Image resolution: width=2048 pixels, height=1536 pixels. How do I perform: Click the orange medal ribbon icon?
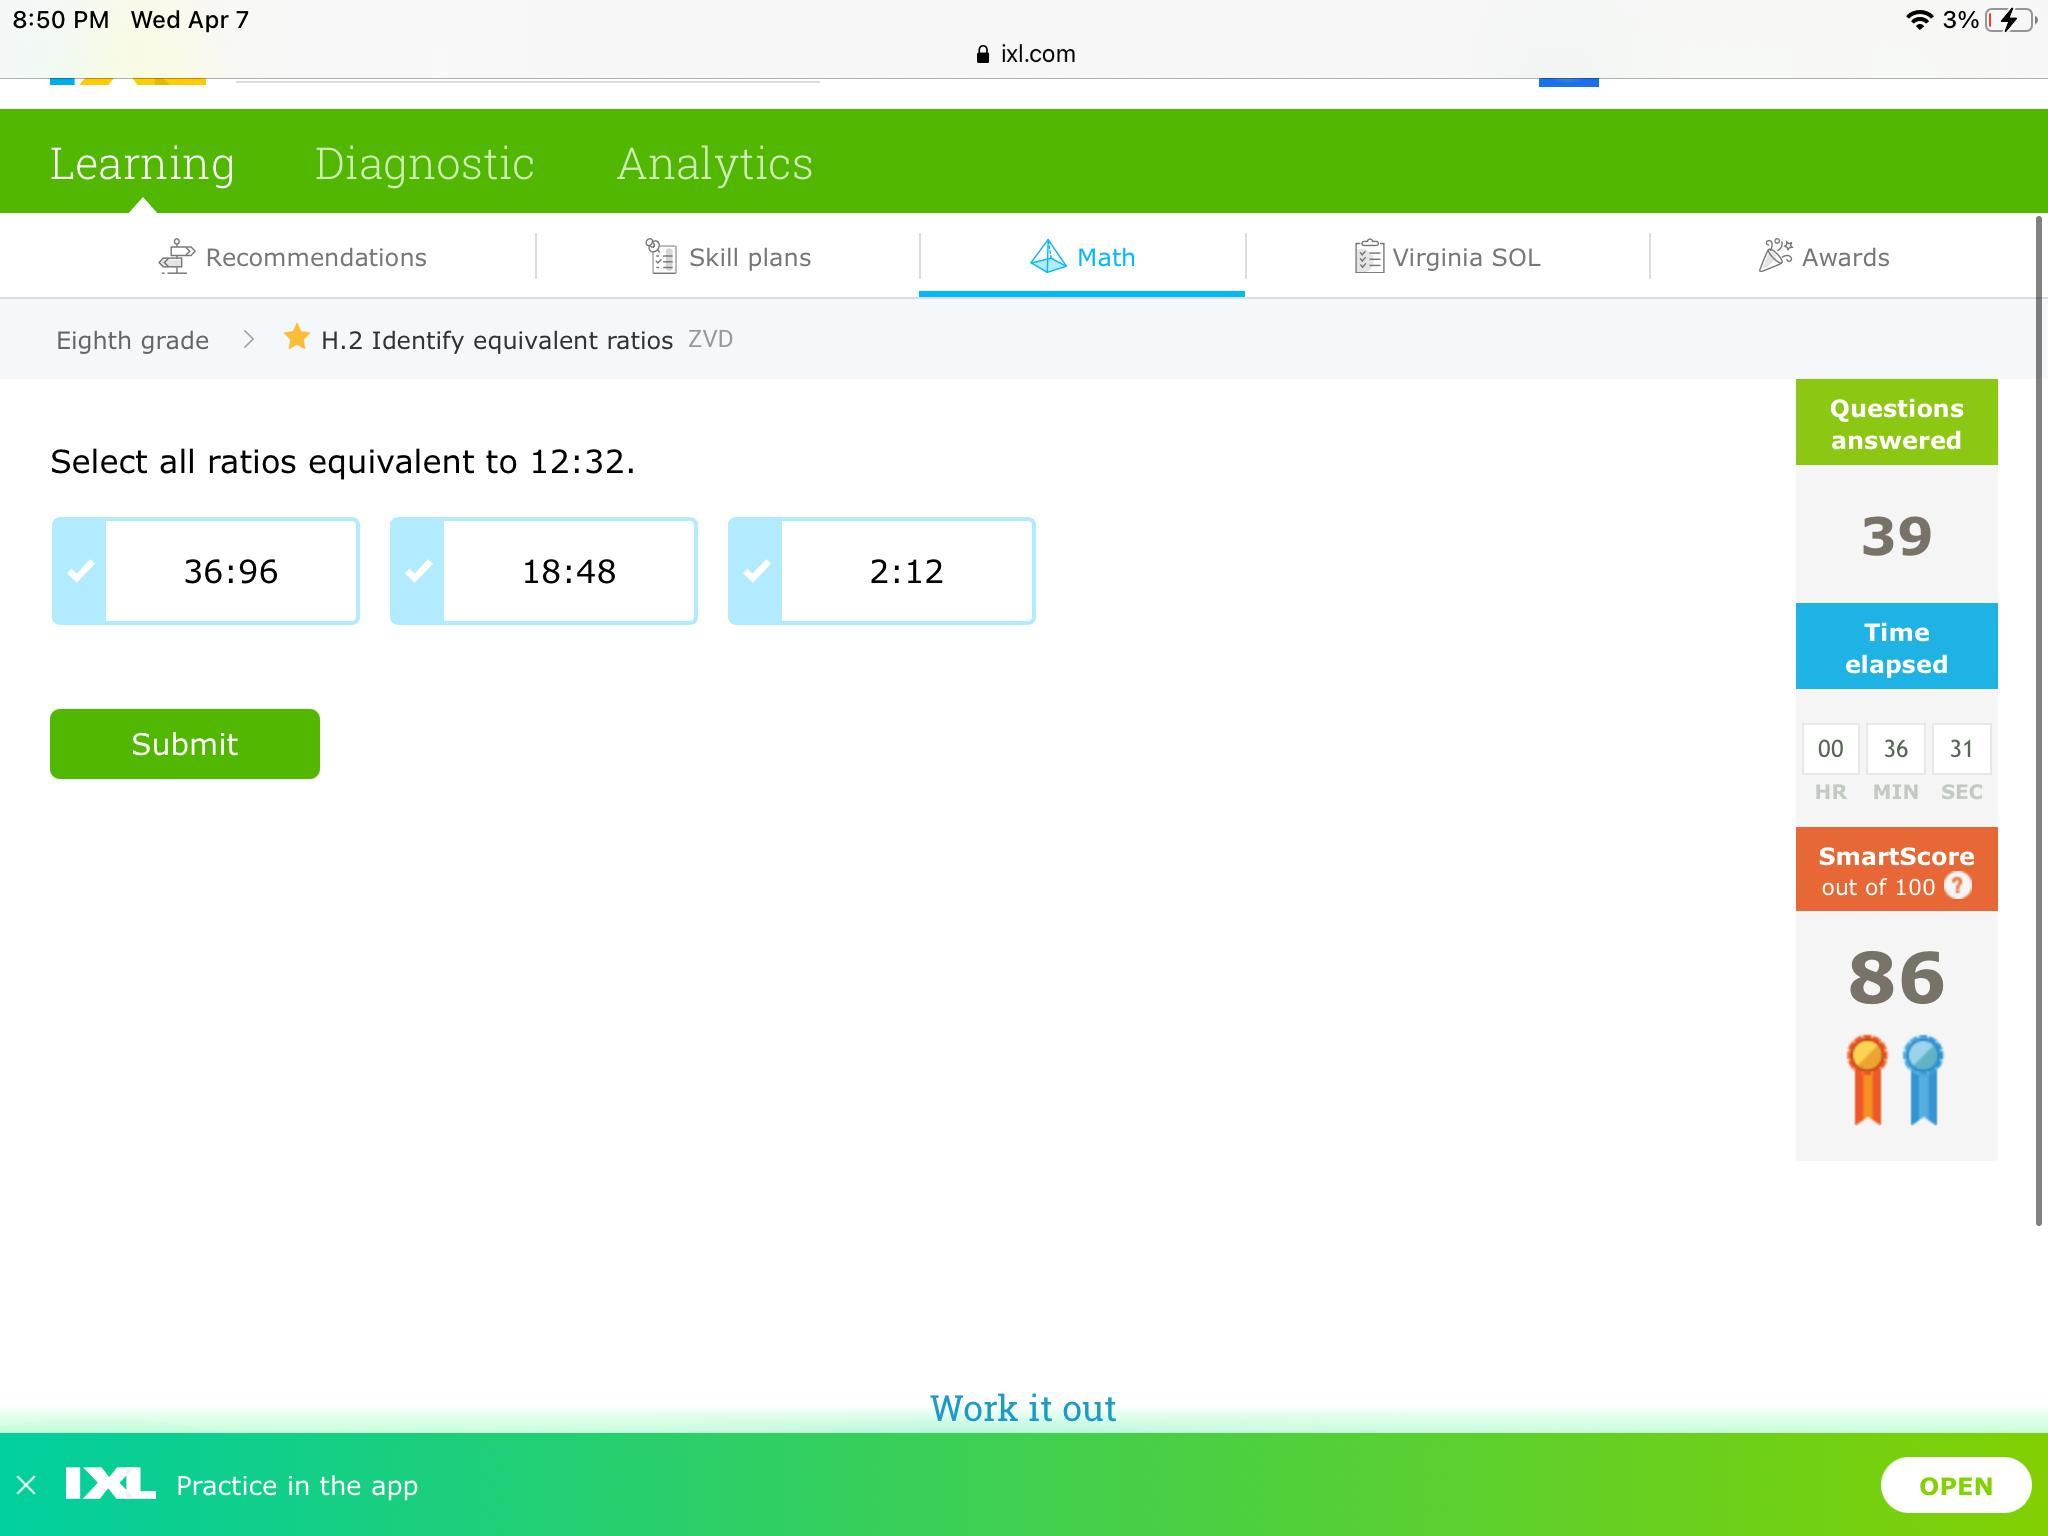1867,1079
